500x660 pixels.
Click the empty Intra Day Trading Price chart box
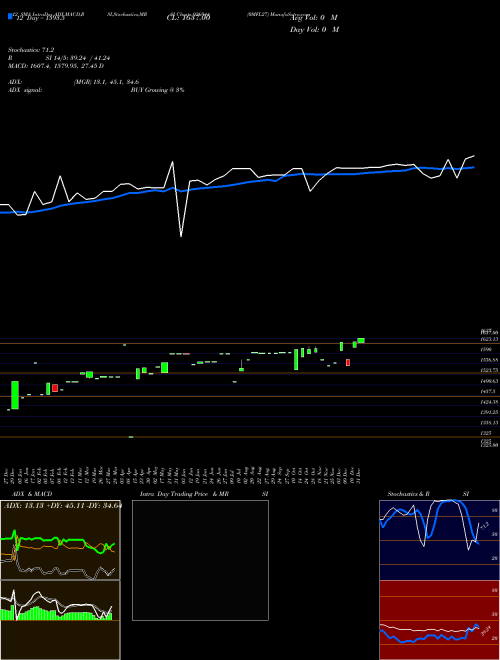click(x=200, y=560)
